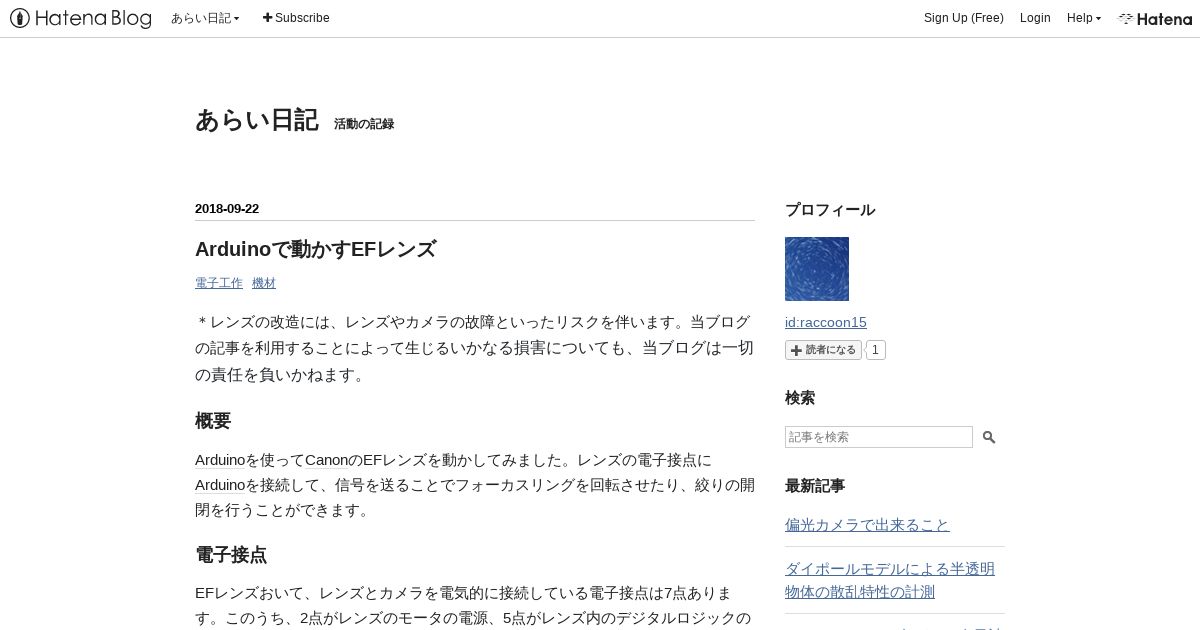
Task: Open the 2018-09-22 date archive
Action: click(227, 209)
